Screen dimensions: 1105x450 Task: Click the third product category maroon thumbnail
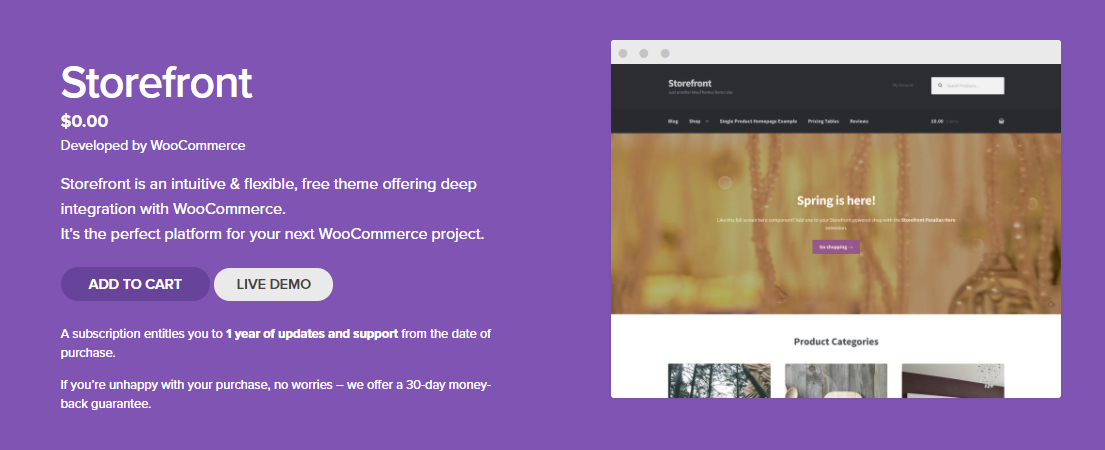tap(953, 380)
